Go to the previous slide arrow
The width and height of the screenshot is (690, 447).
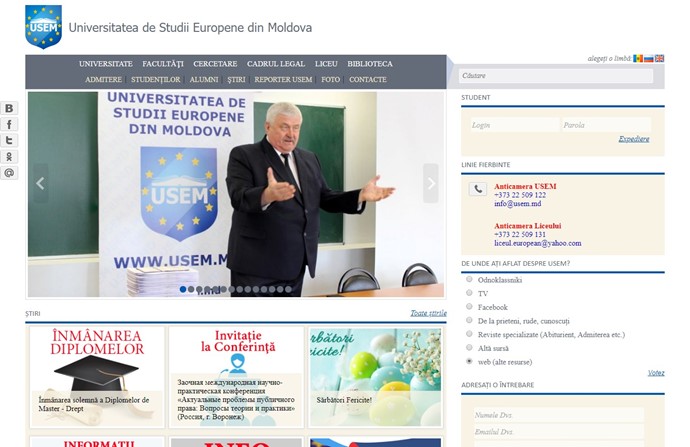point(41,183)
